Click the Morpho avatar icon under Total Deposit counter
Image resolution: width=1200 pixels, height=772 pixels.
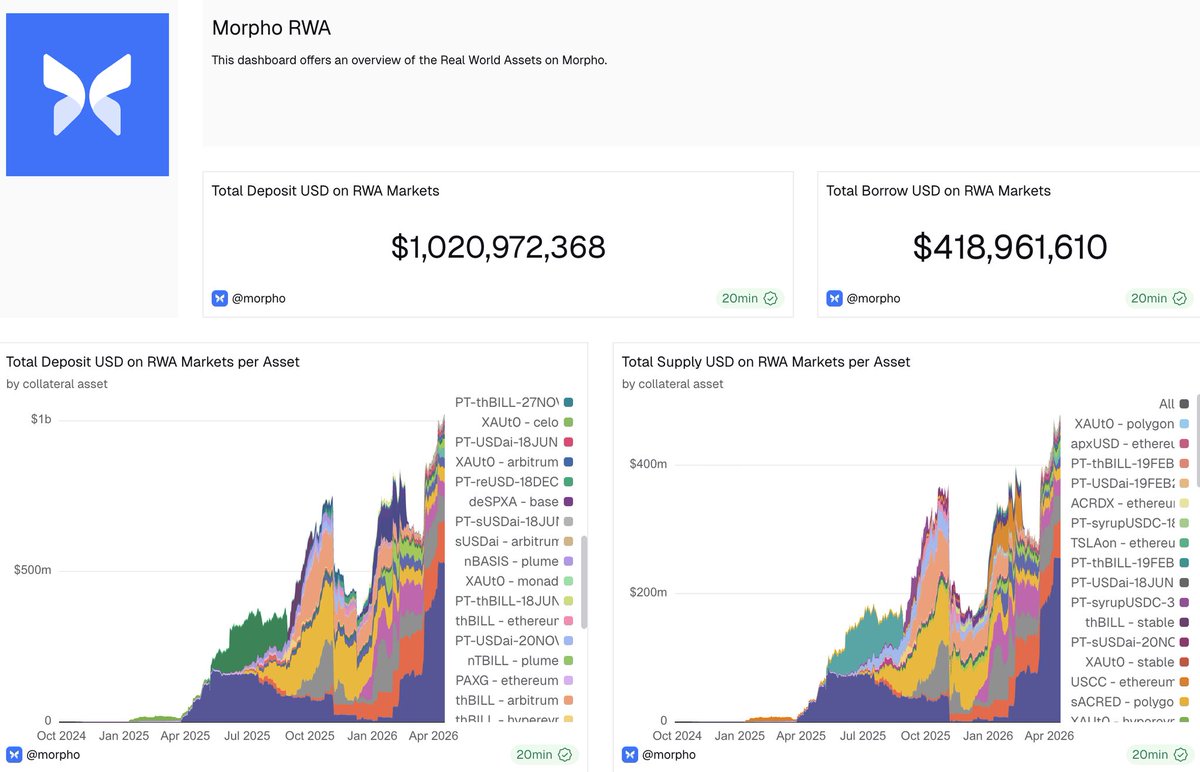[220, 298]
